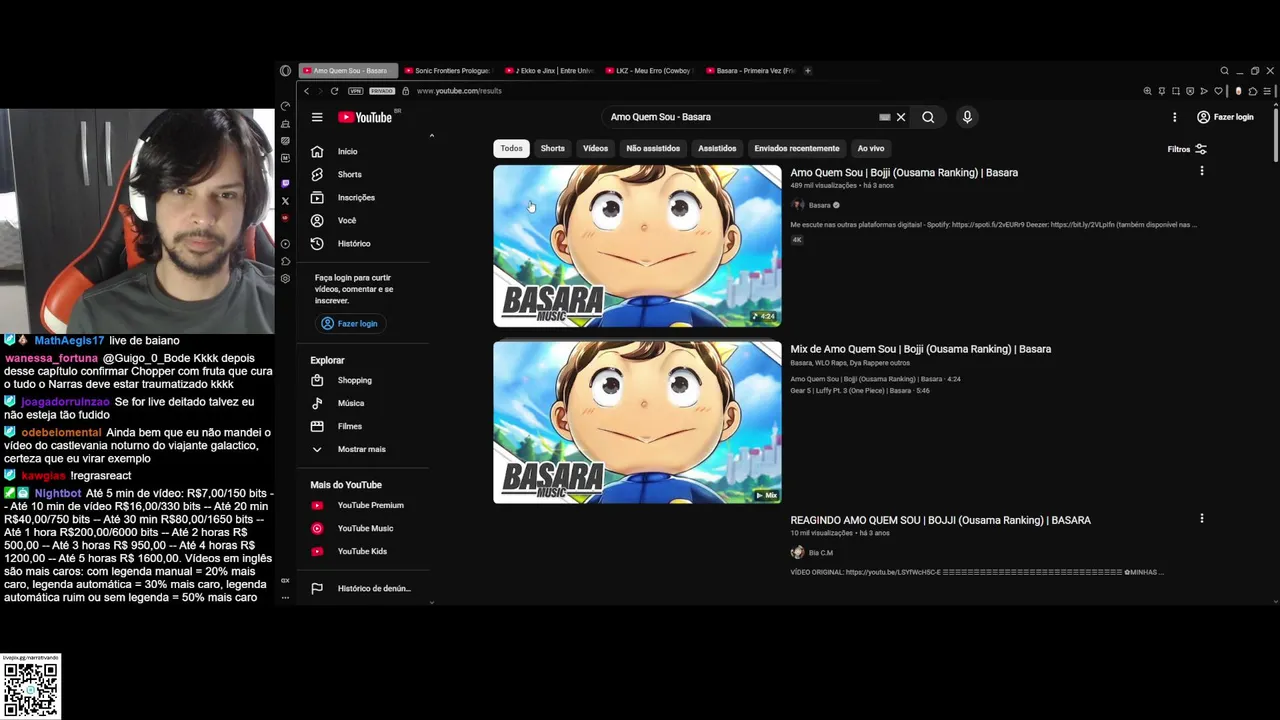The image size is (1280, 720).
Task: Click Fazer login button in the sidebar
Action: (x=349, y=324)
